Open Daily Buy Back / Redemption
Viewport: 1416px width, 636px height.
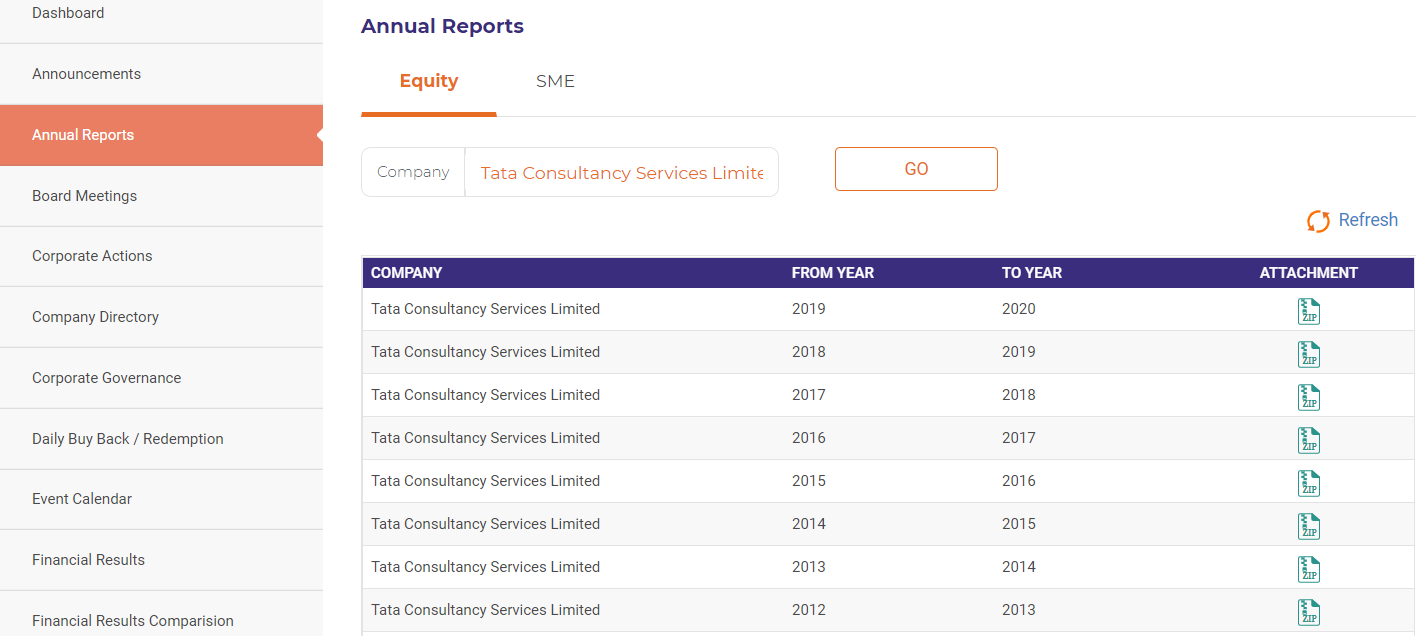161,439
